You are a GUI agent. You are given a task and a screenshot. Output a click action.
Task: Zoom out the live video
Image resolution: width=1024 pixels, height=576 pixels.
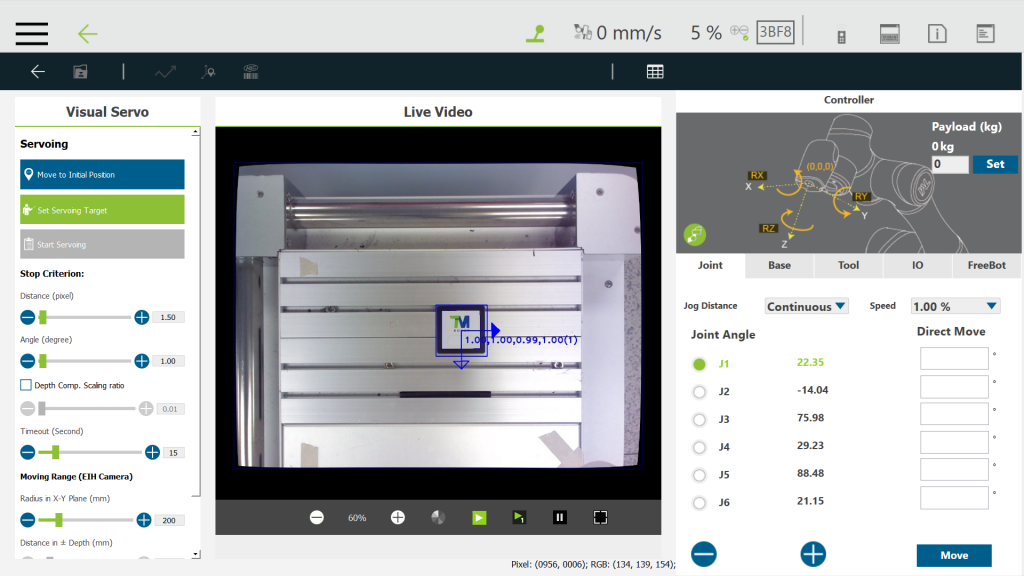pyautogui.click(x=317, y=517)
